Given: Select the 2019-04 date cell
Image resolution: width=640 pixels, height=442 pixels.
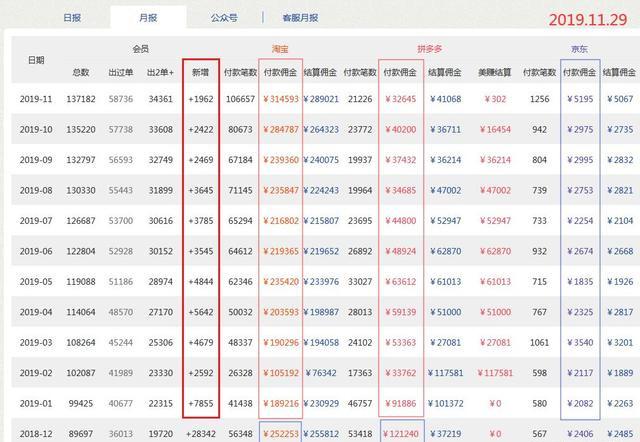Looking at the screenshot, I should (36, 312).
